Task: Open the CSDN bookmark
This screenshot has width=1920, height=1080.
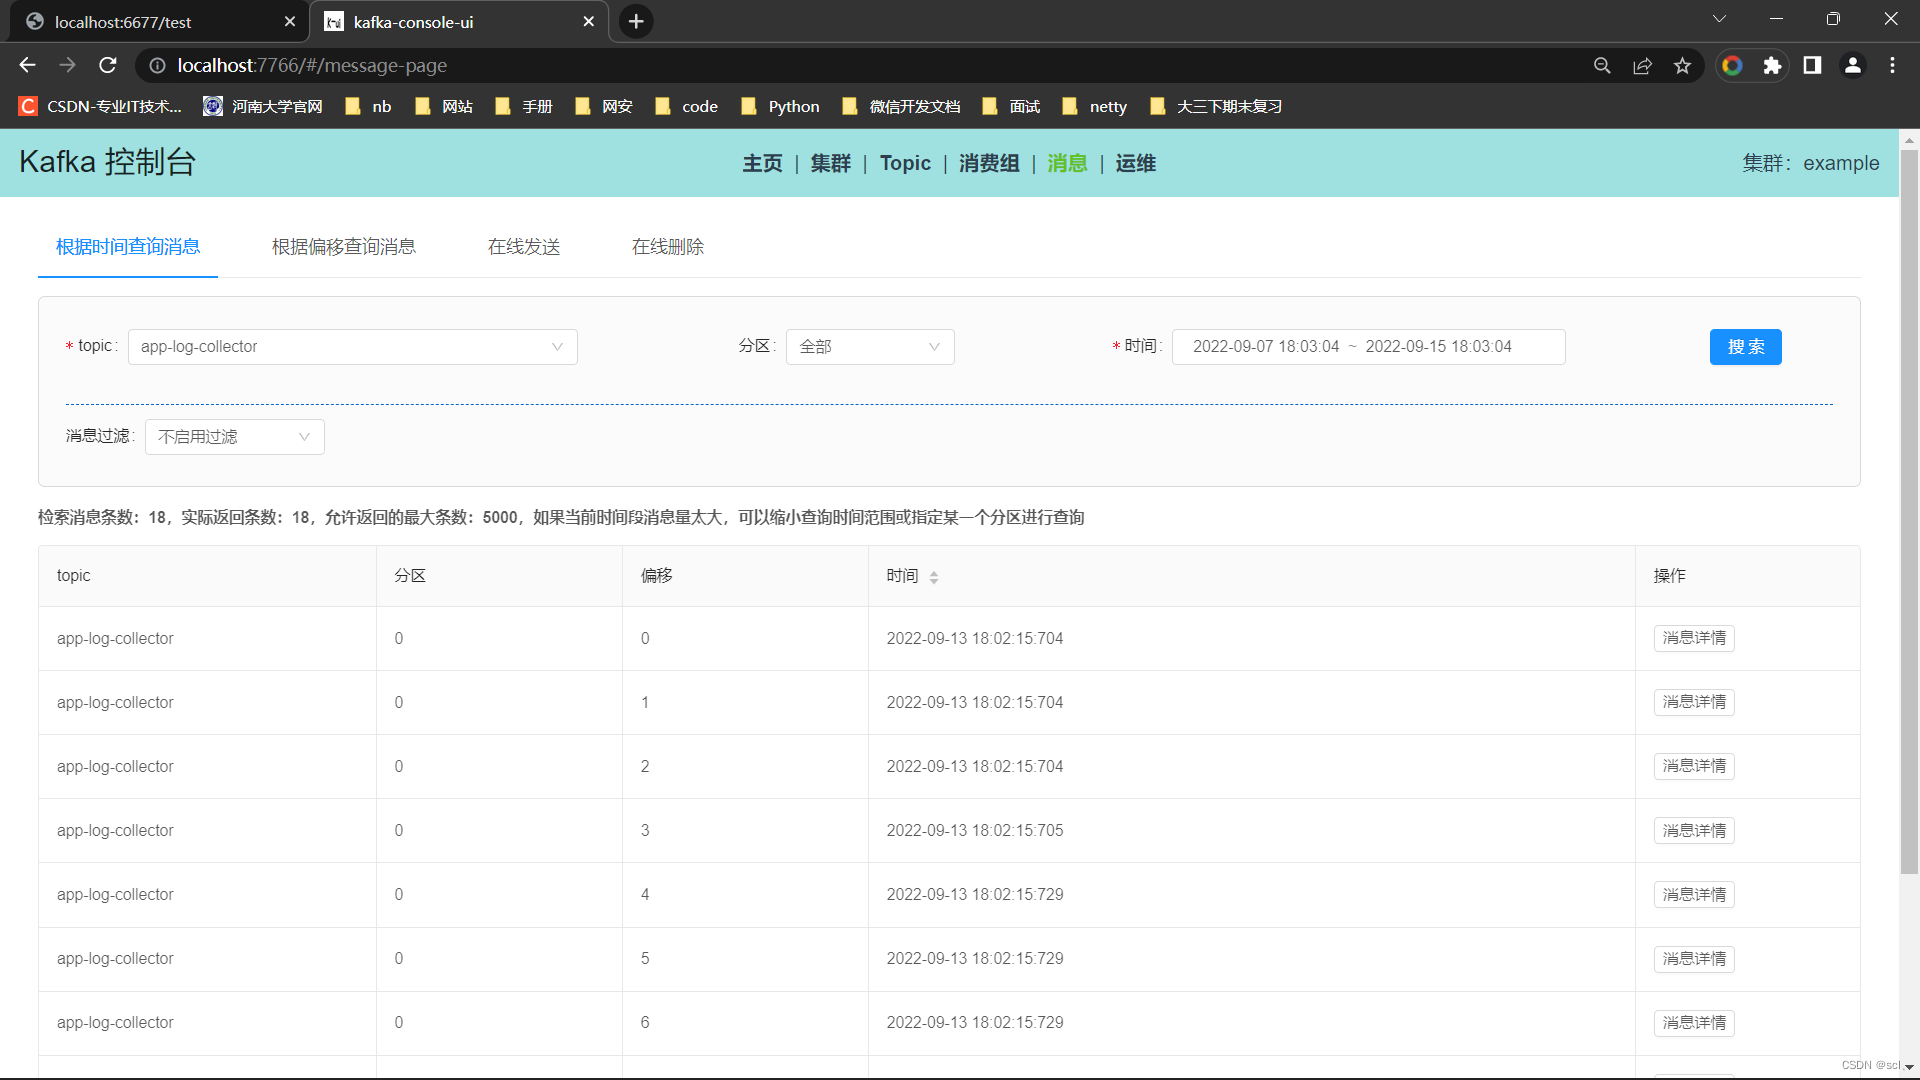Action: [x=100, y=106]
